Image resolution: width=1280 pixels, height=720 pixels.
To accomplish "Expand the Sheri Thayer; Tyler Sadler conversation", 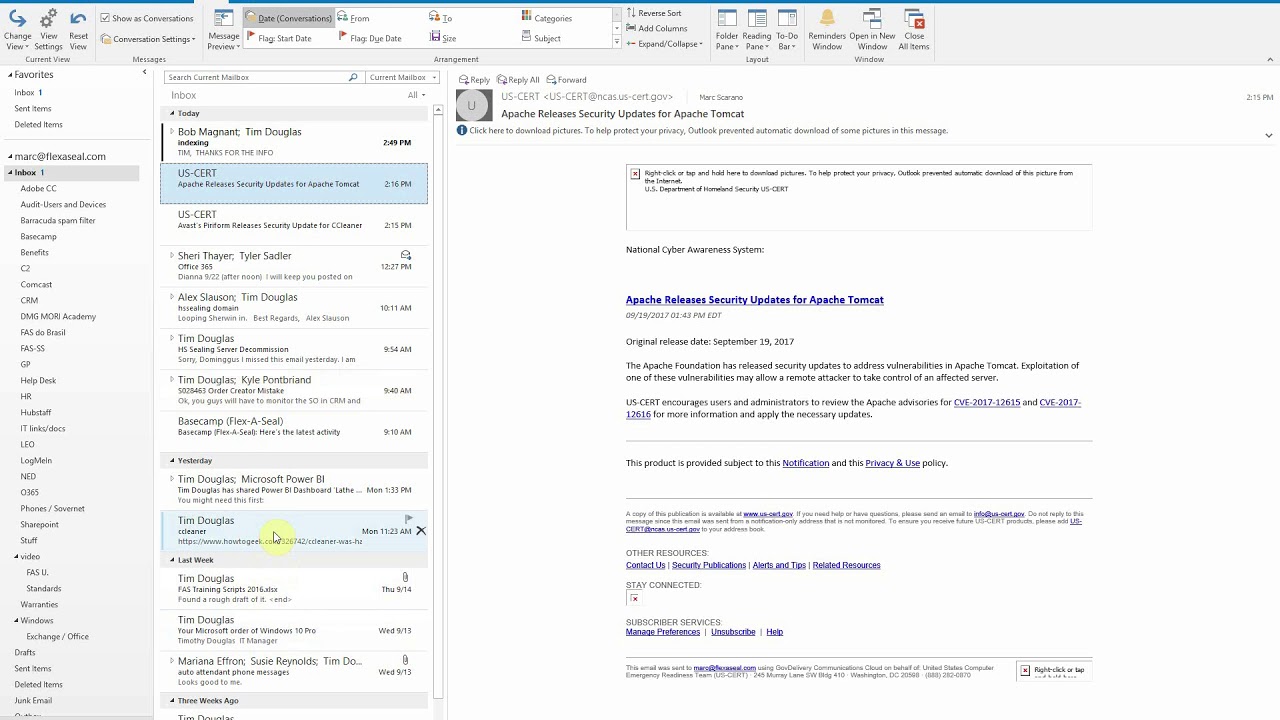I will [171, 255].
